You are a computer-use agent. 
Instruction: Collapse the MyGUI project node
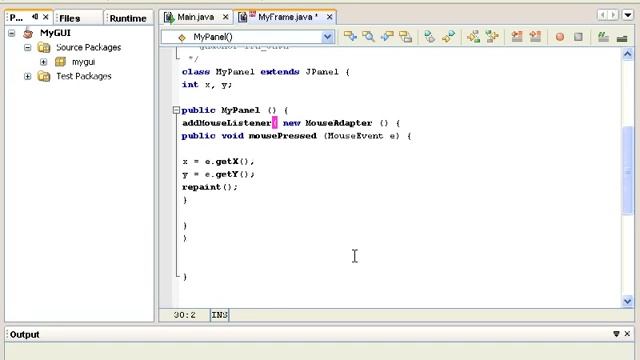[x=12, y=33]
